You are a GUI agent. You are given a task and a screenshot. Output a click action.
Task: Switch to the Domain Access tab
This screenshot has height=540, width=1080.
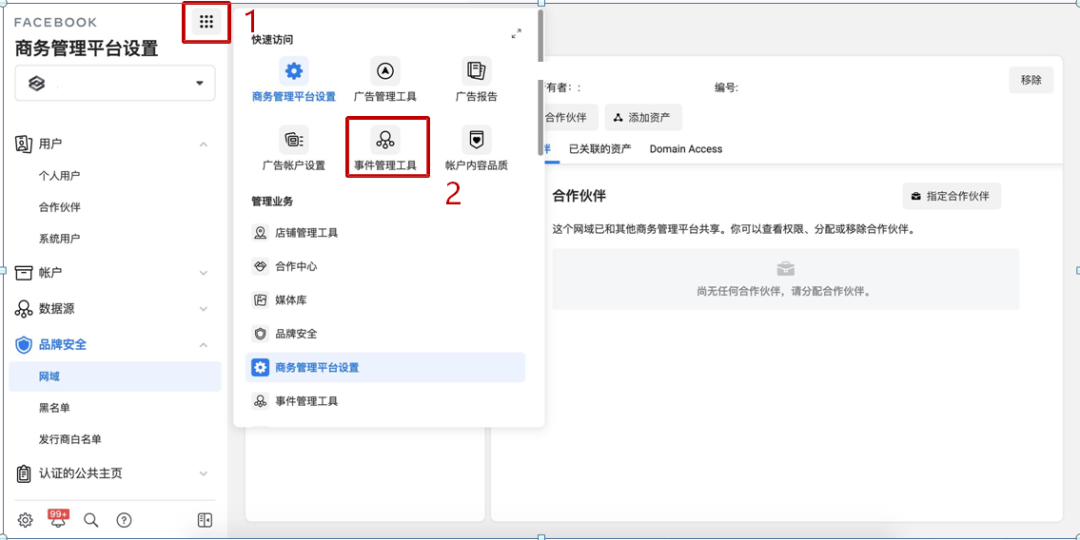coord(685,149)
